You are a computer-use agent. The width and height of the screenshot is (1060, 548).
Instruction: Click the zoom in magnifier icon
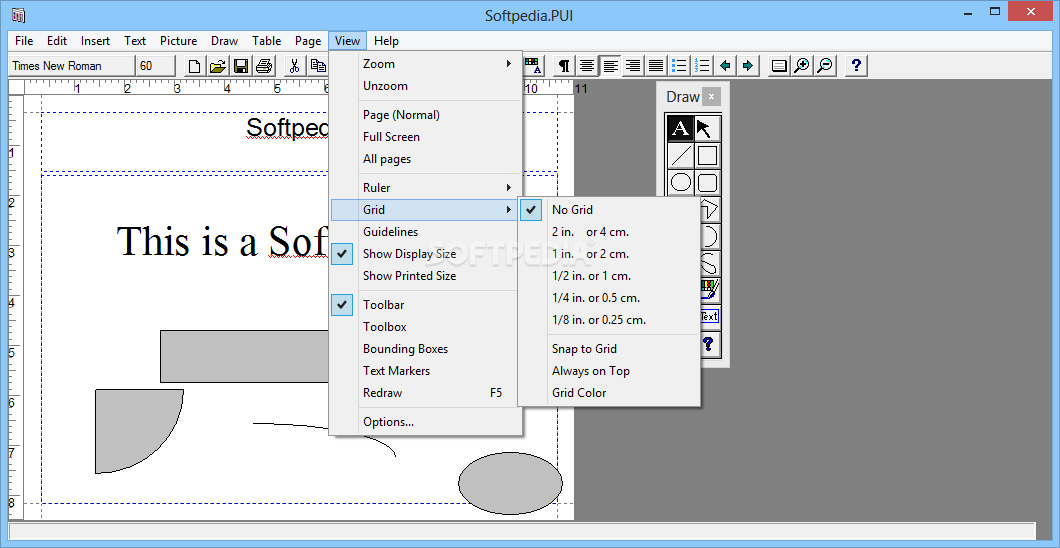[x=802, y=66]
